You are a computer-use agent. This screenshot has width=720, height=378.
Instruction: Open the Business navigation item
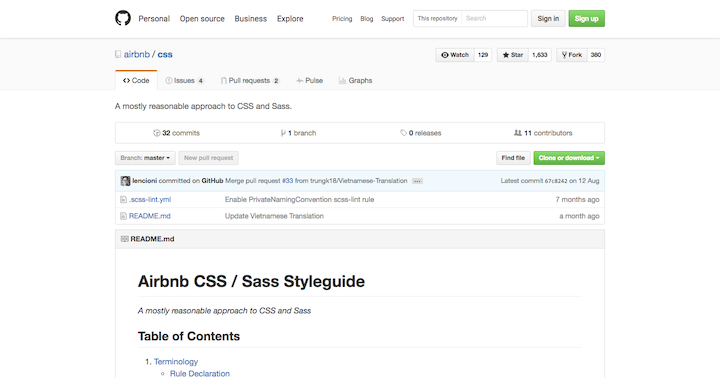(250, 19)
